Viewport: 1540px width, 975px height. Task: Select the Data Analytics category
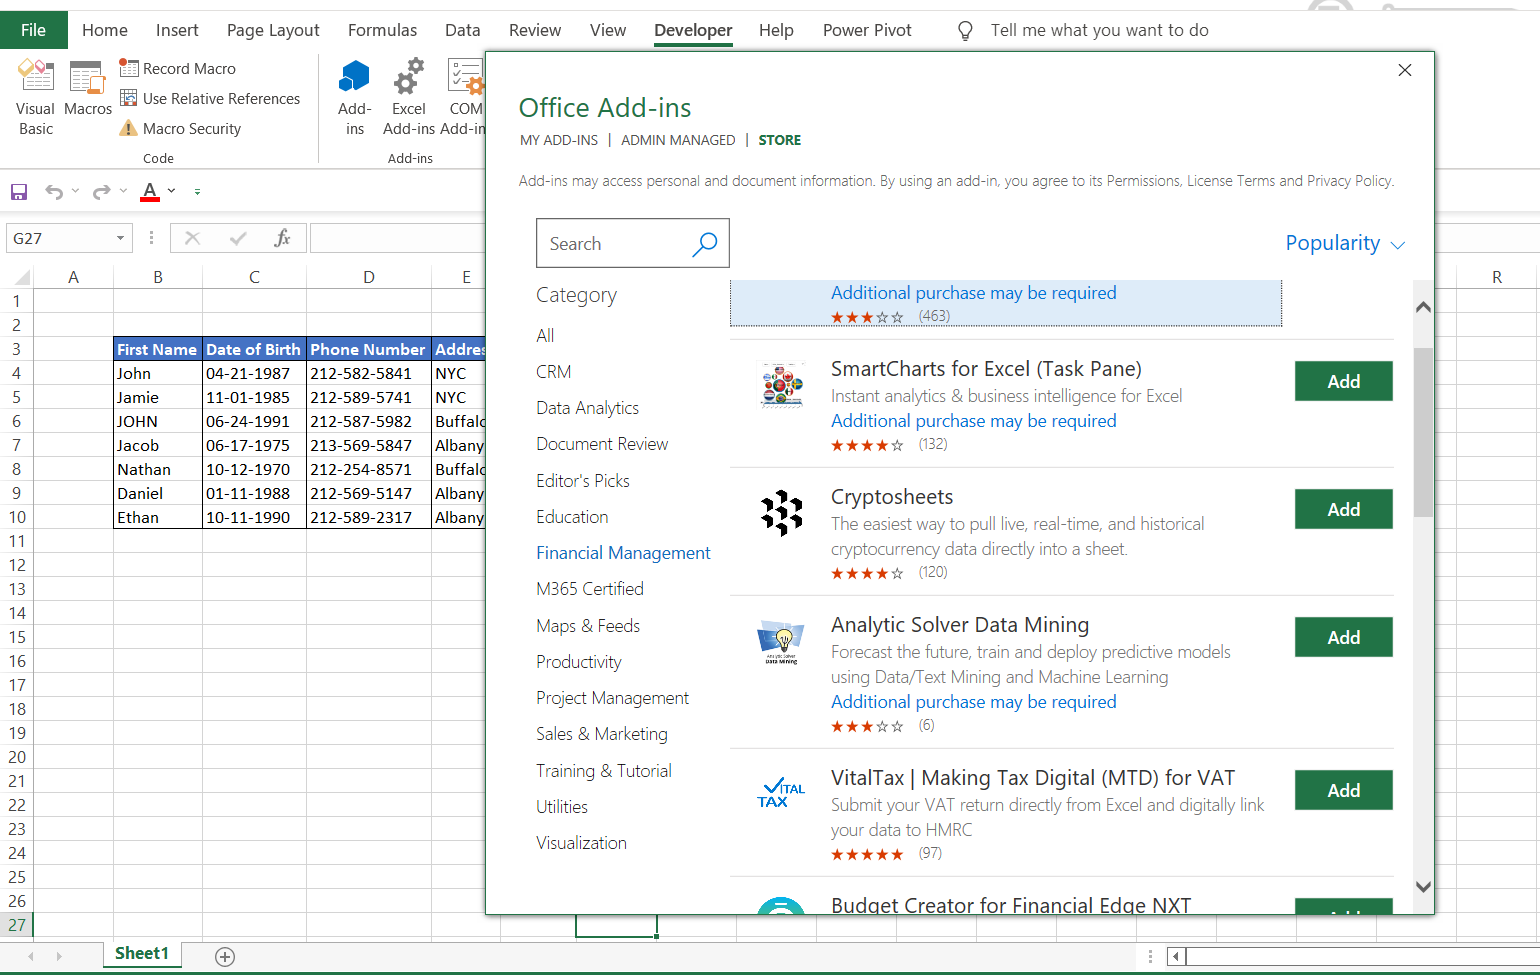[587, 408]
